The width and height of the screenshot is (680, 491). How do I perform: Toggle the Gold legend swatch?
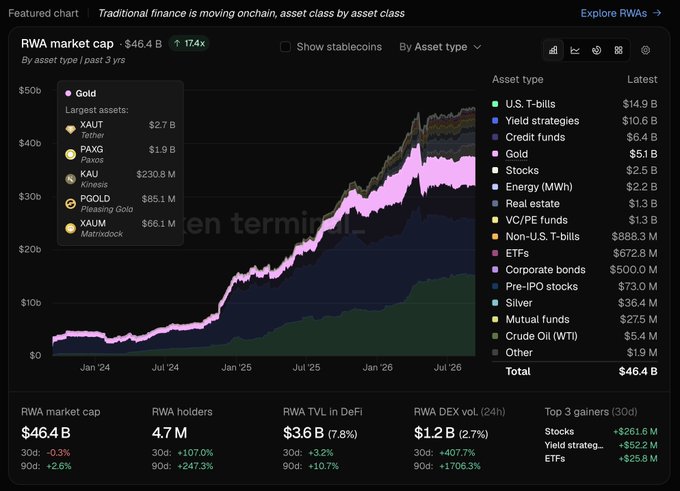pyautogui.click(x=495, y=154)
